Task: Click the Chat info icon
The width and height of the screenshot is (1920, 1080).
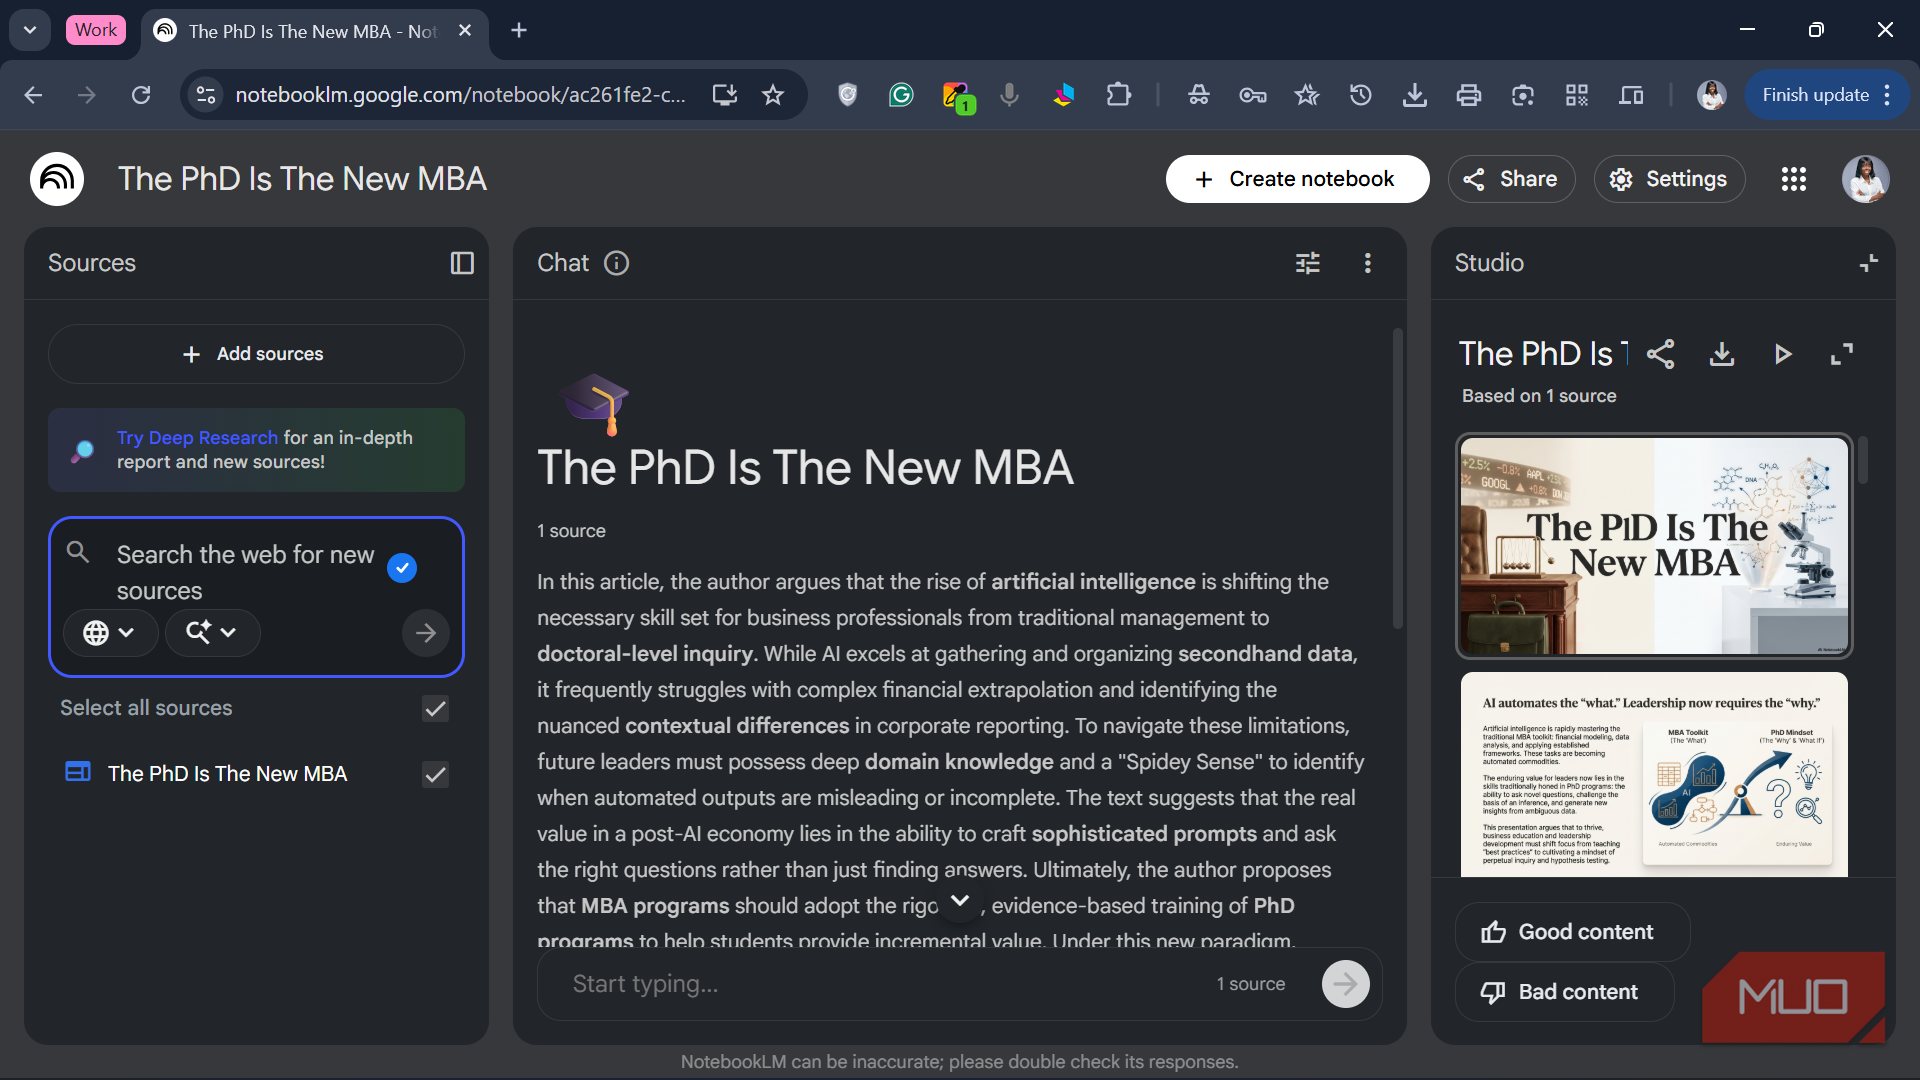Action: (x=617, y=263)
